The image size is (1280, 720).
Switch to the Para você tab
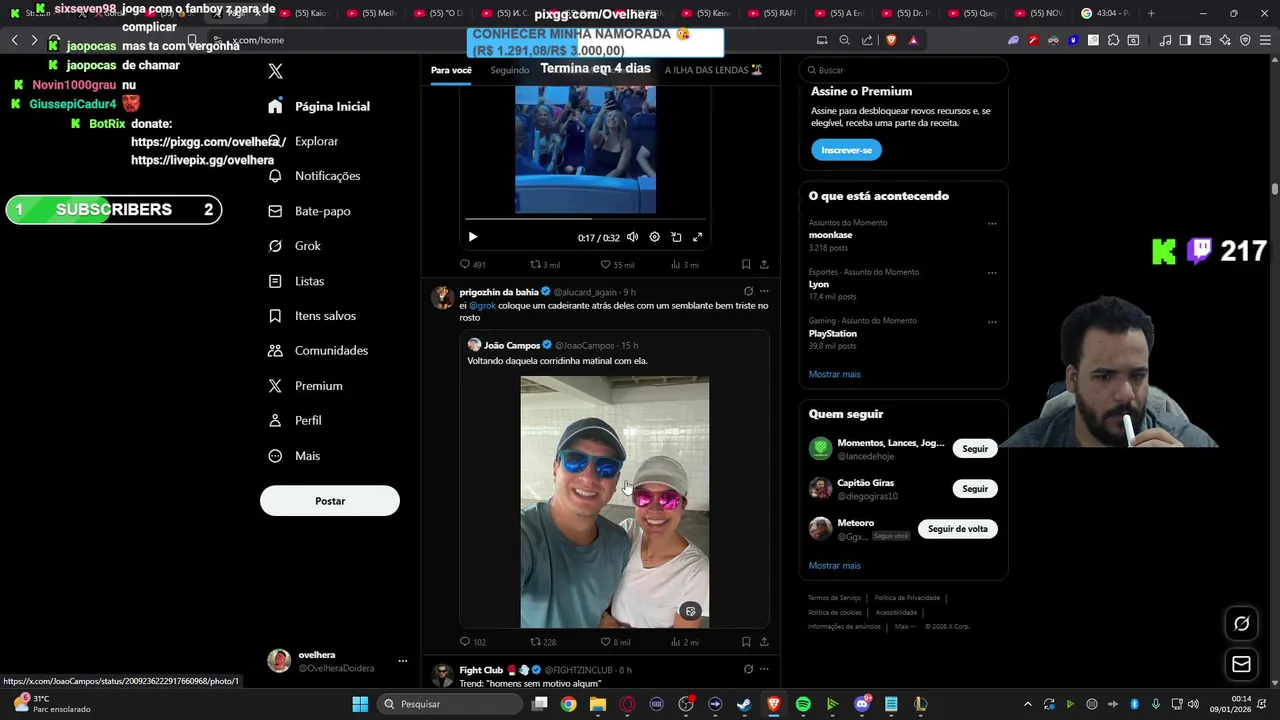click(451, 70)
